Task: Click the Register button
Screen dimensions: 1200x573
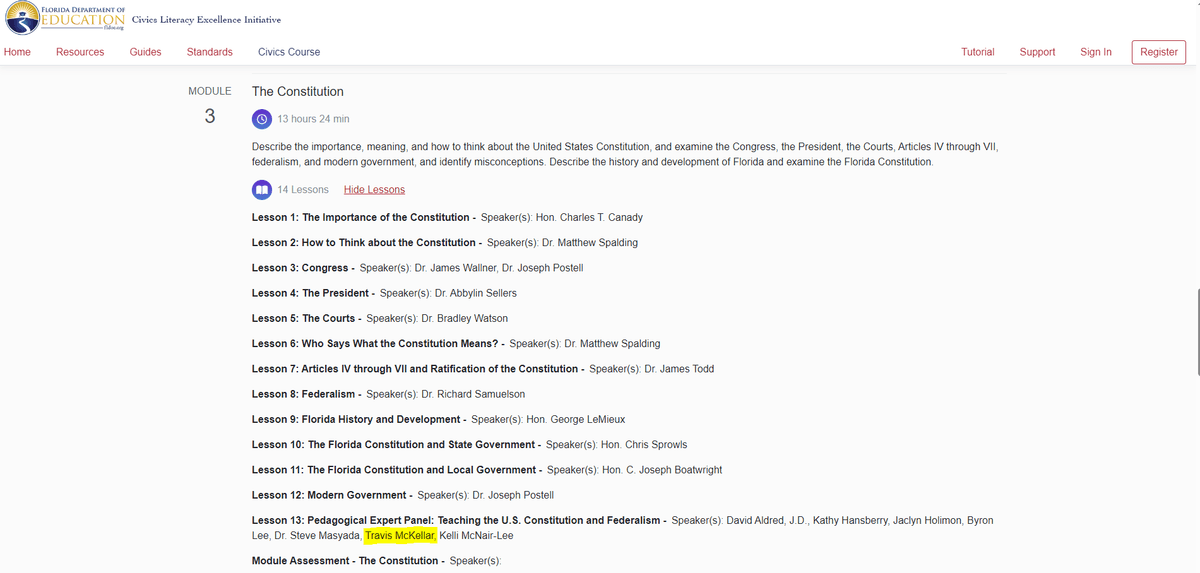Action: pyautogui.click(x=1159, y=52)
